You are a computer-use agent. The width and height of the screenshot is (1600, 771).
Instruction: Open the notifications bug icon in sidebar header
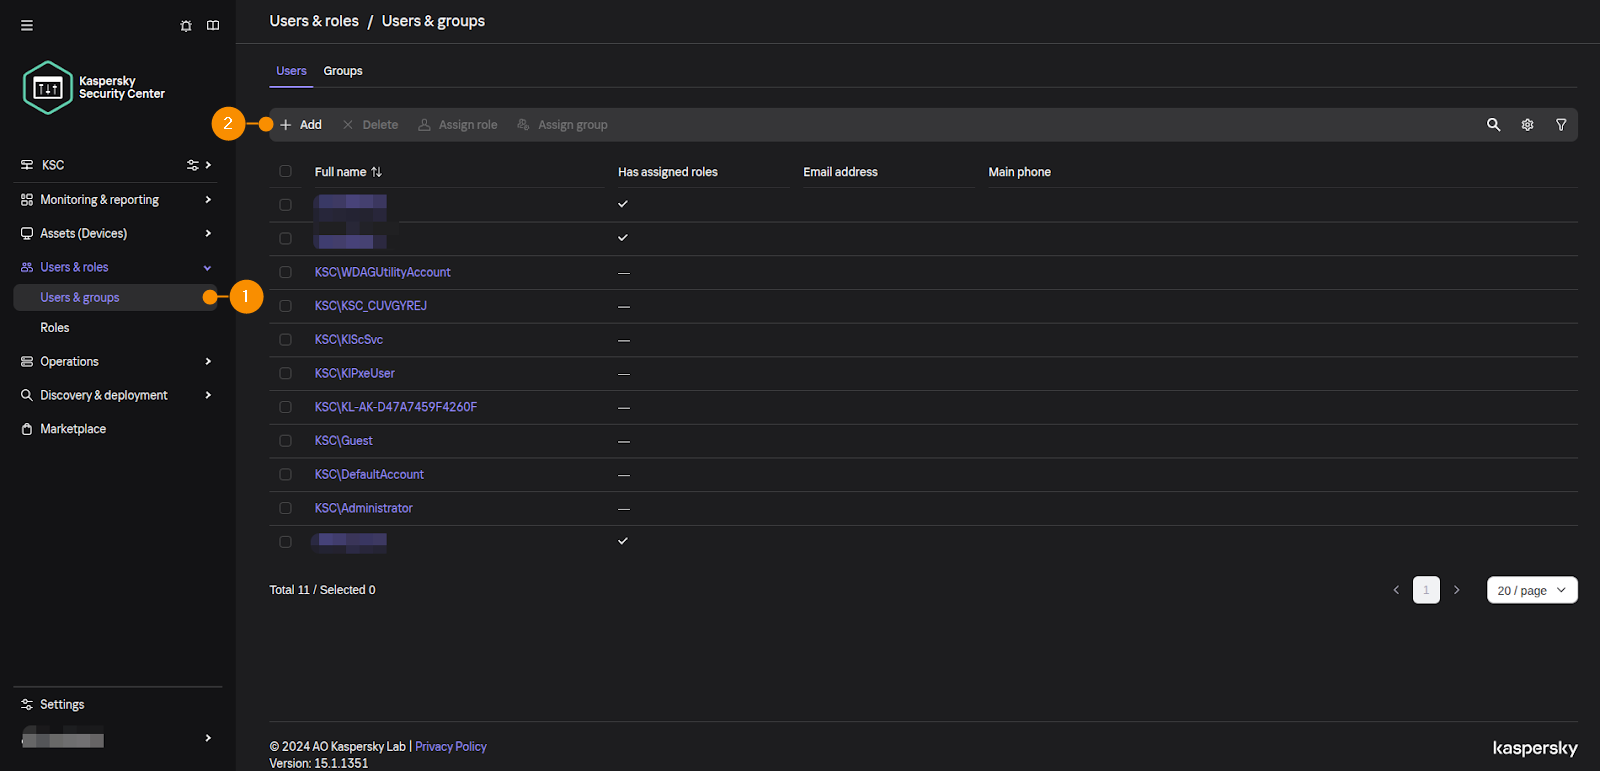(x=186, y=26)
